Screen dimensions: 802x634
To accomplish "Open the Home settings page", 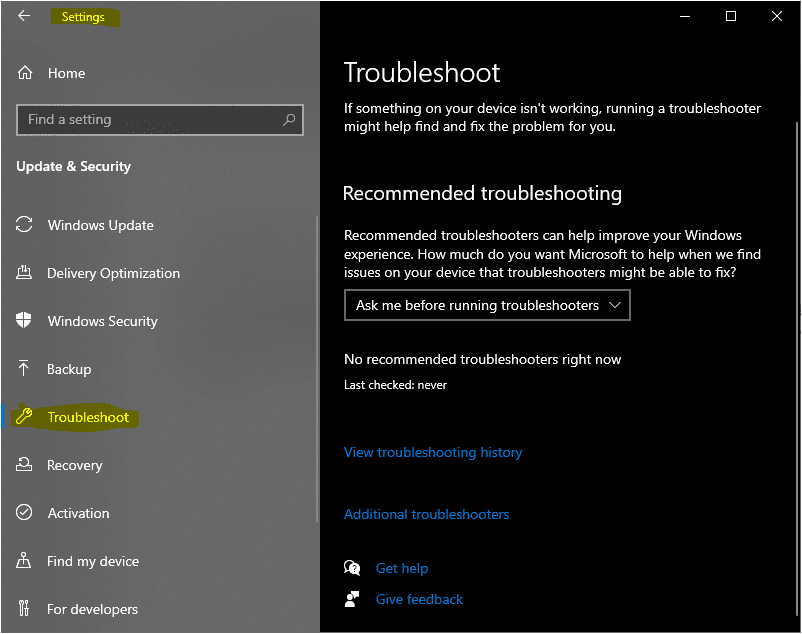I will (66, 73).
